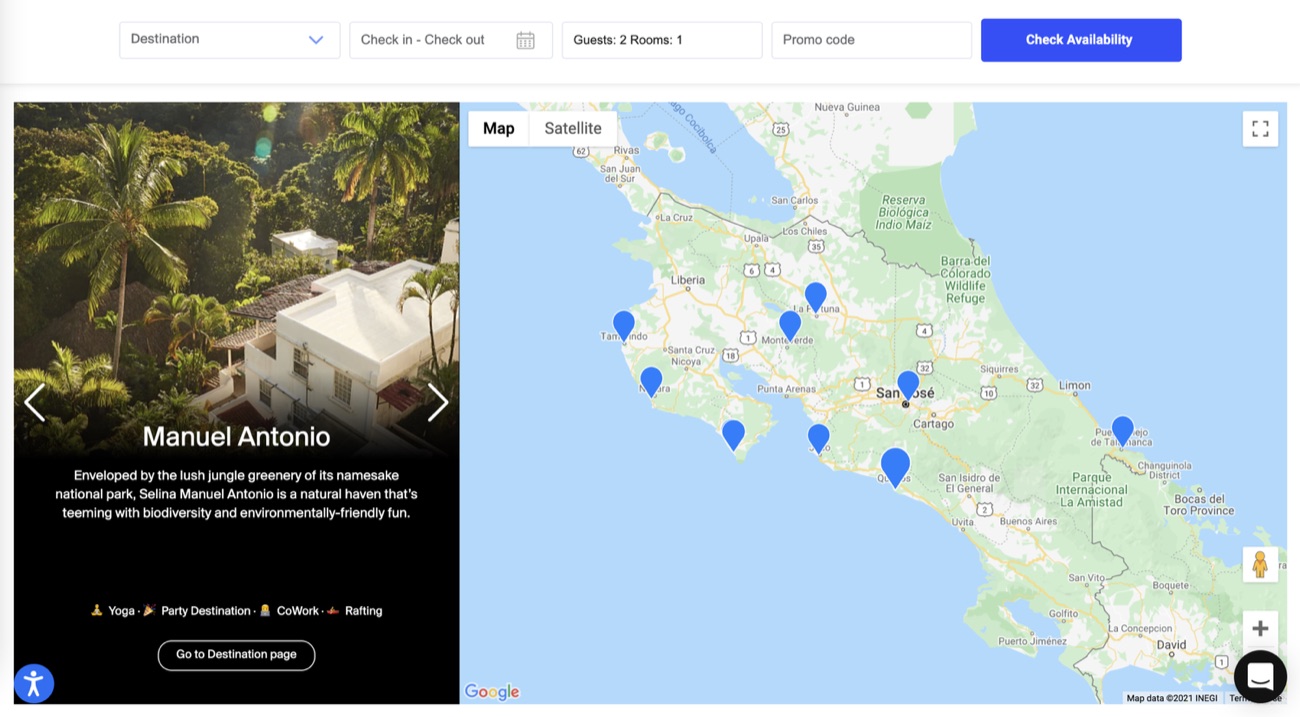This screenshot has width=1300, height=717.
Task: Select the map pin at San José
Action: tap(908, 385)
